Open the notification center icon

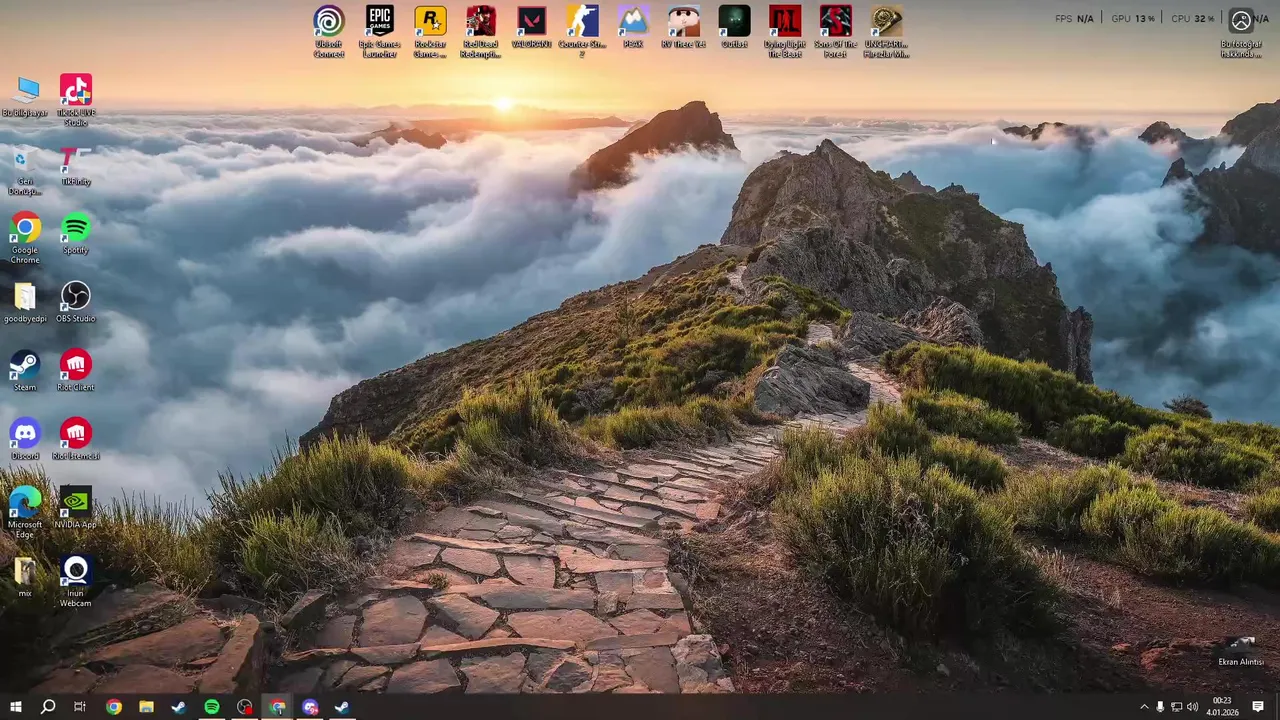1258,707
